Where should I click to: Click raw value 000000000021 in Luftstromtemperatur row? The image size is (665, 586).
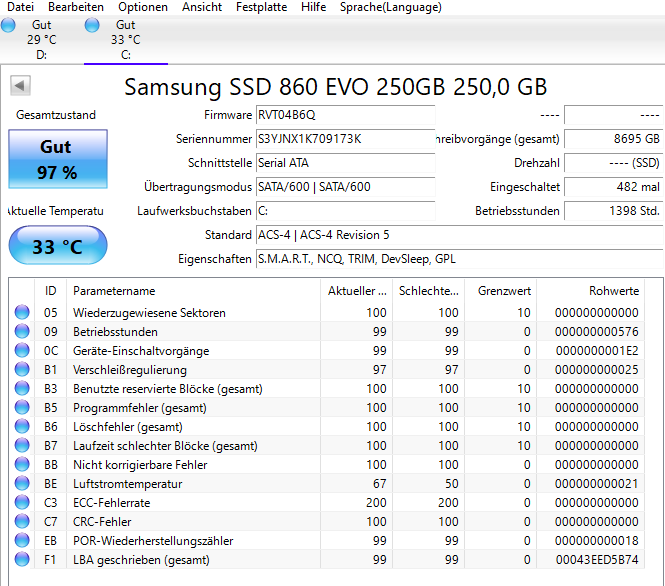597,484
